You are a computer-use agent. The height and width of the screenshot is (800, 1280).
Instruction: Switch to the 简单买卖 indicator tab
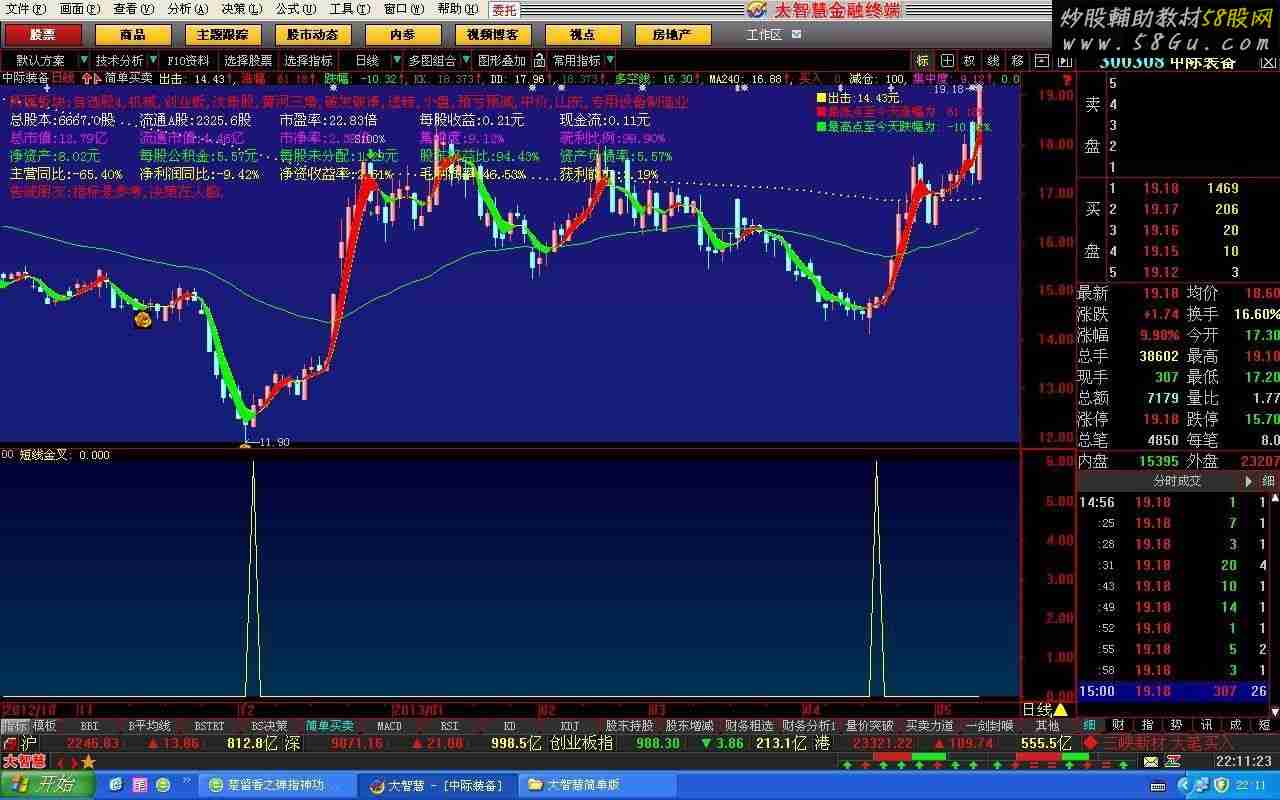point(329,726)
